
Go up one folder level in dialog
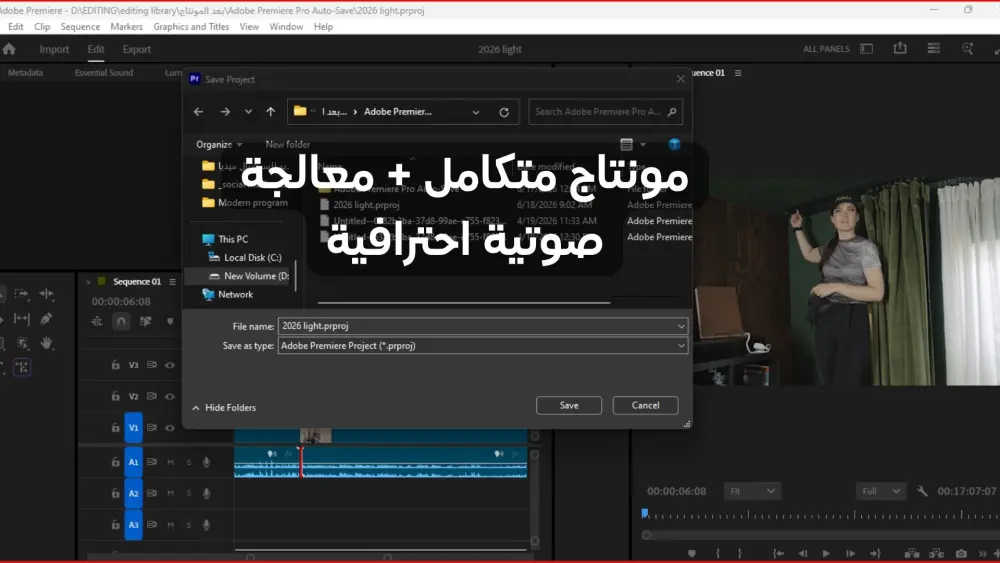(270, 112)
